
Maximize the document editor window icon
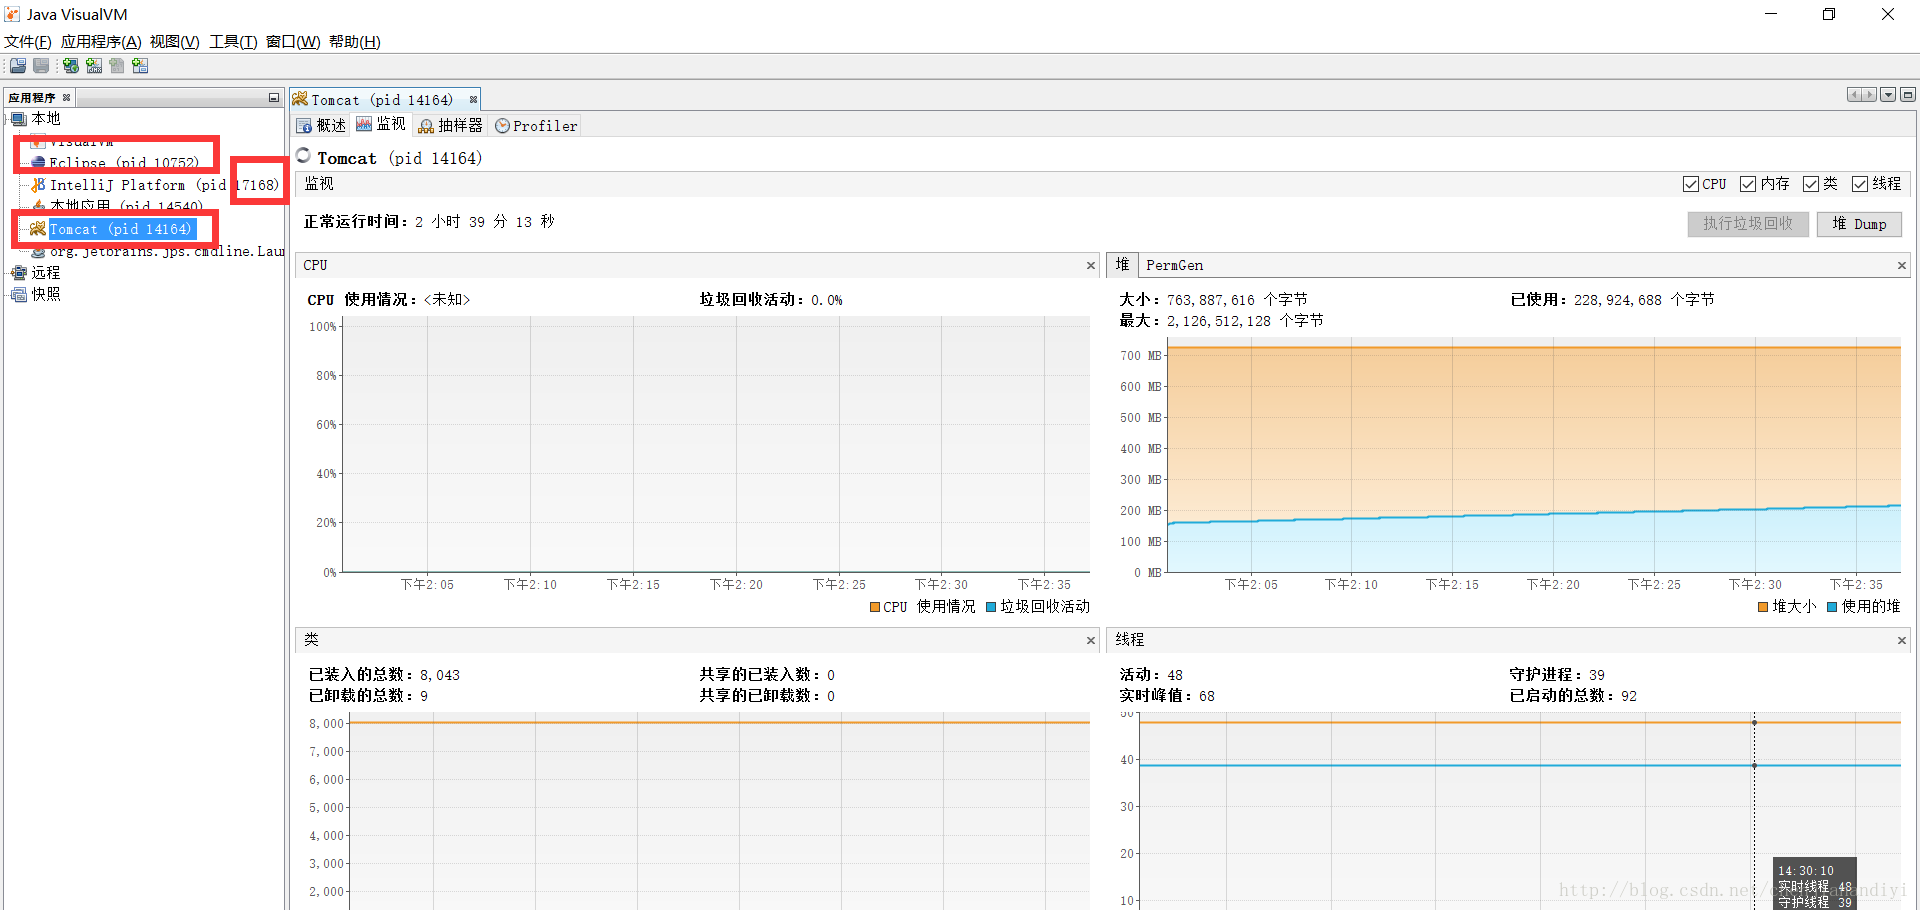[1908, 95]
